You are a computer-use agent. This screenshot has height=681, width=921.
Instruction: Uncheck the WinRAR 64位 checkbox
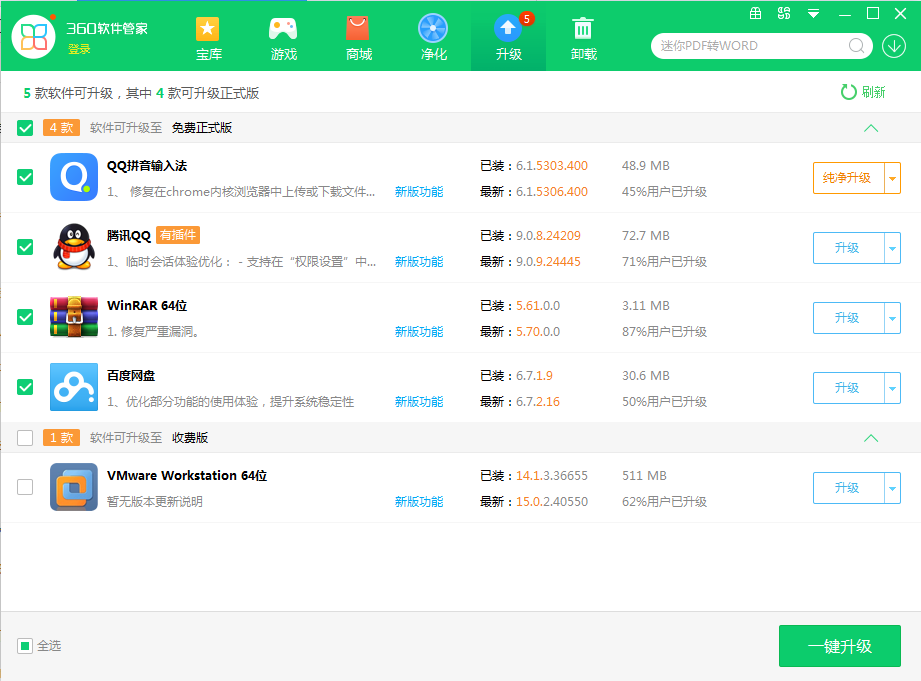25,317
